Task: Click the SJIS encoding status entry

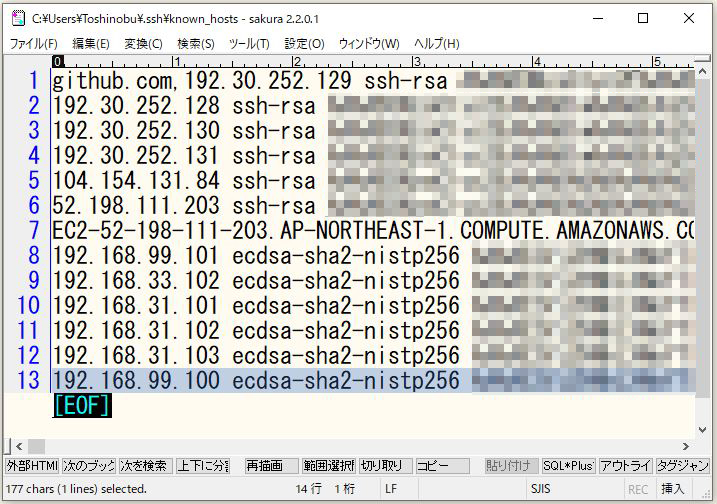Action: (x=540, y=489)
